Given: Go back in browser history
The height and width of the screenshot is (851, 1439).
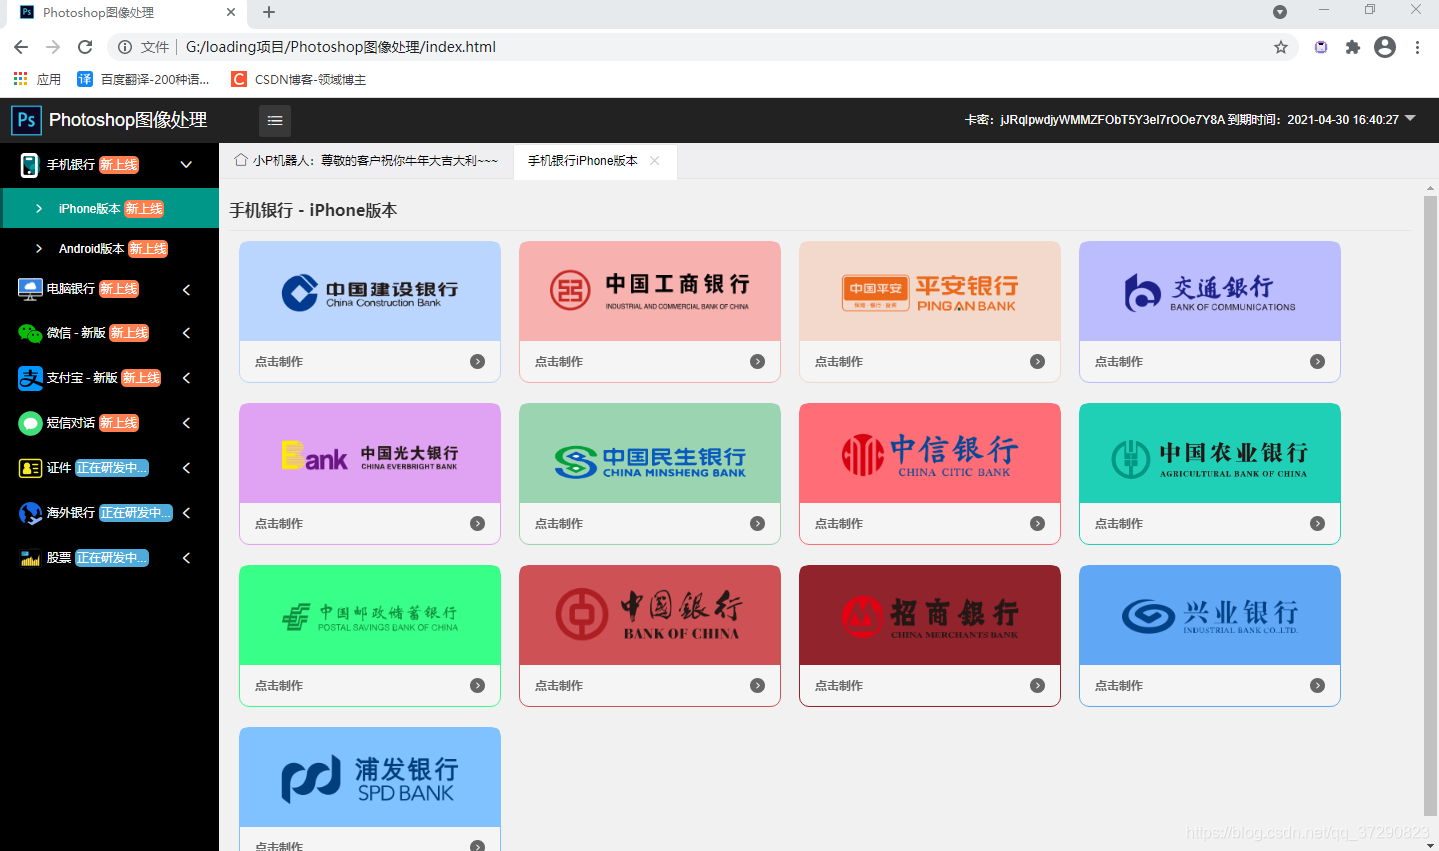Looking at the screenshot, I should pyautogui.click(x=21, y=47).
